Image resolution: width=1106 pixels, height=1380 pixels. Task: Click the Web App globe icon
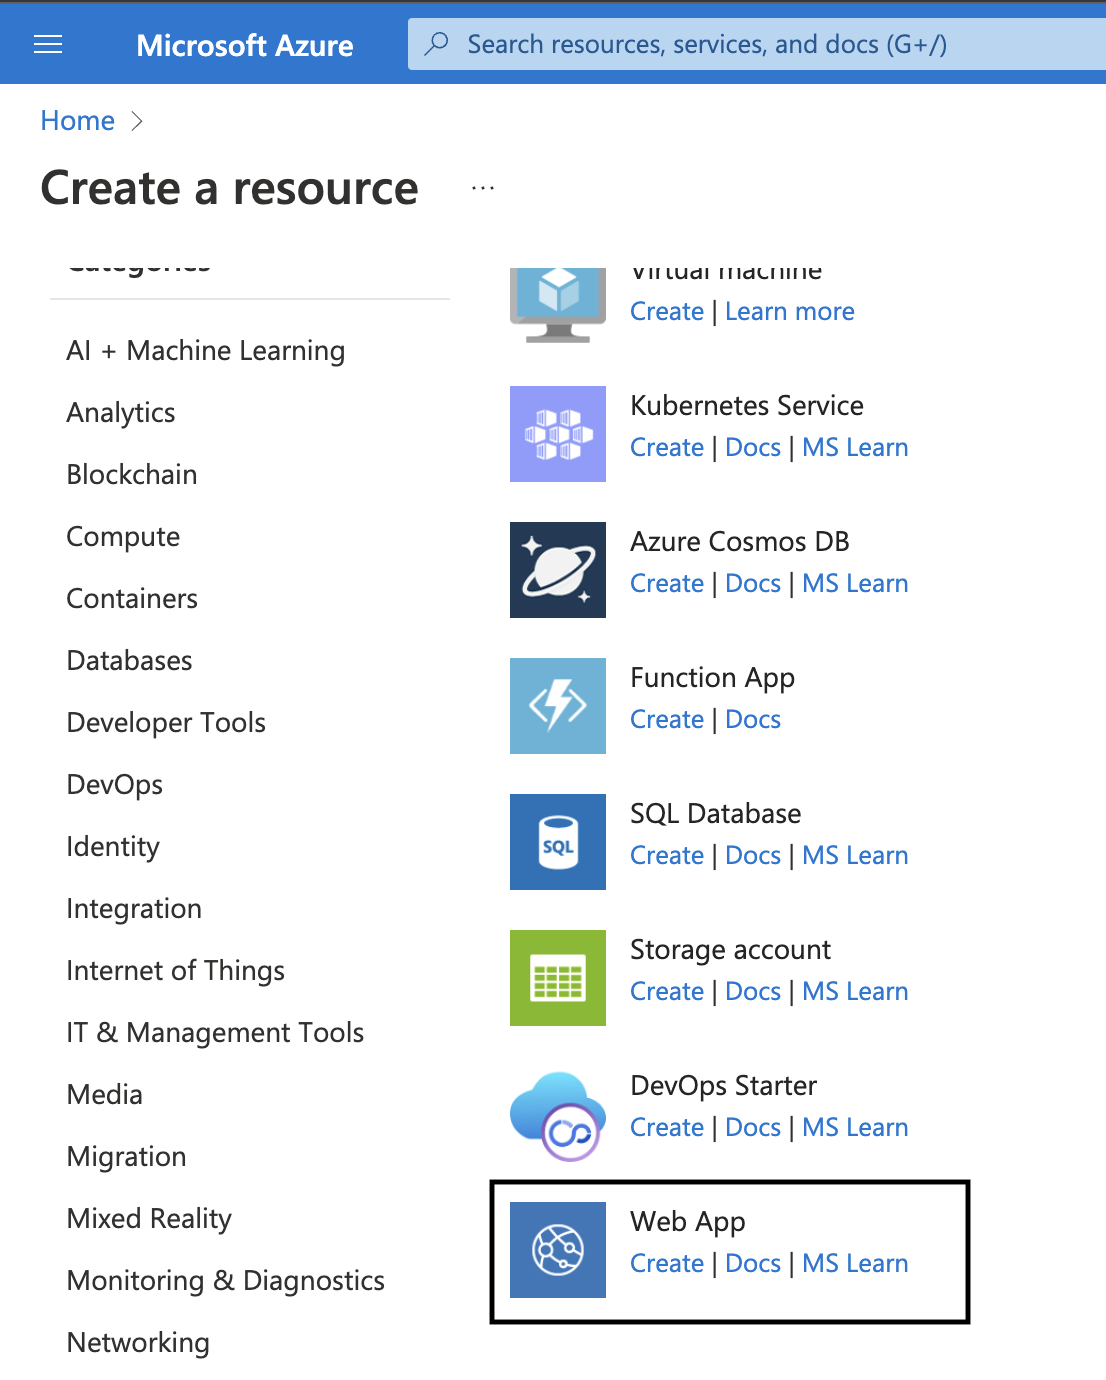click(x=558, y=1250)
